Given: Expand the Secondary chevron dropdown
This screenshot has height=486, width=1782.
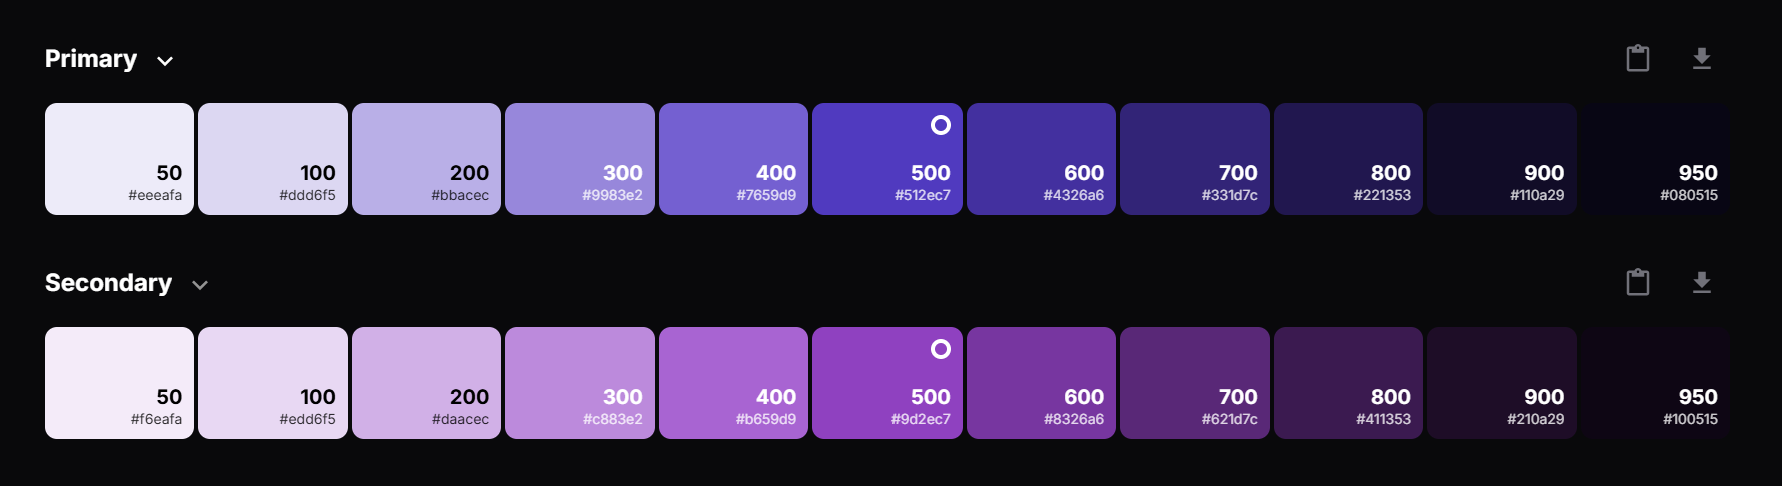Looking at the screenshot, I should pyautogui.click(x=200, y=285).
